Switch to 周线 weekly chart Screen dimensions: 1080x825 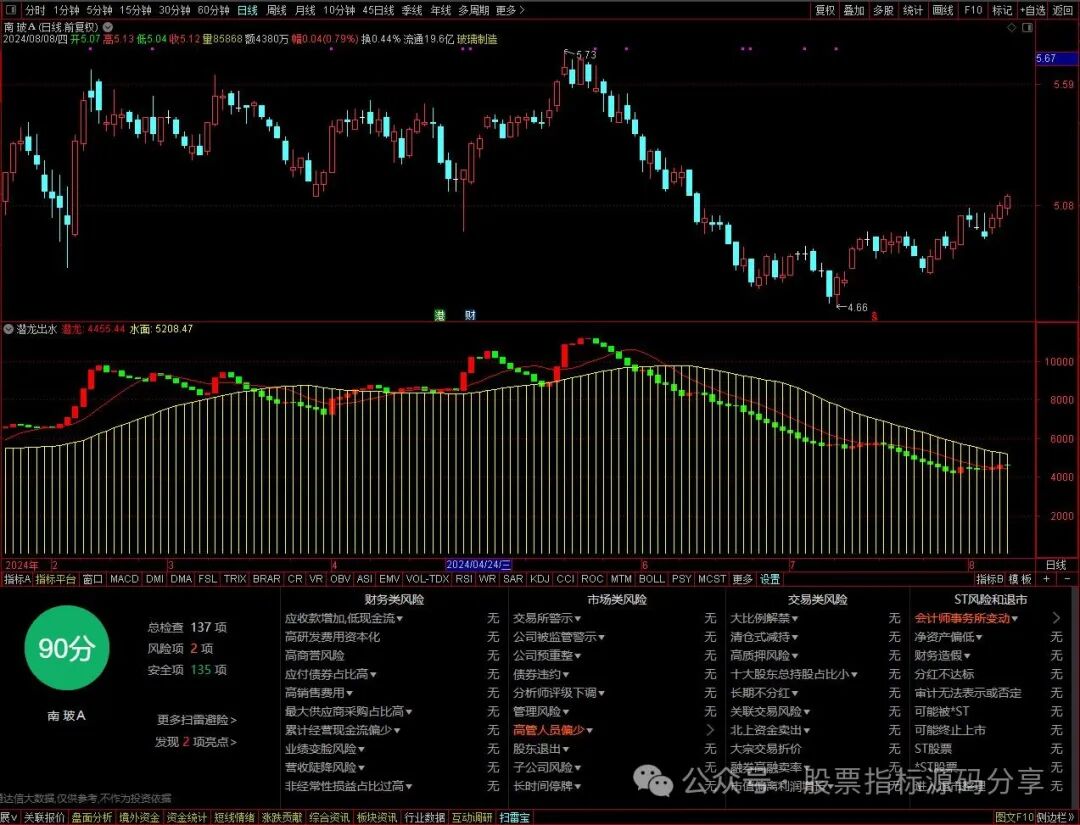(276, 10)
